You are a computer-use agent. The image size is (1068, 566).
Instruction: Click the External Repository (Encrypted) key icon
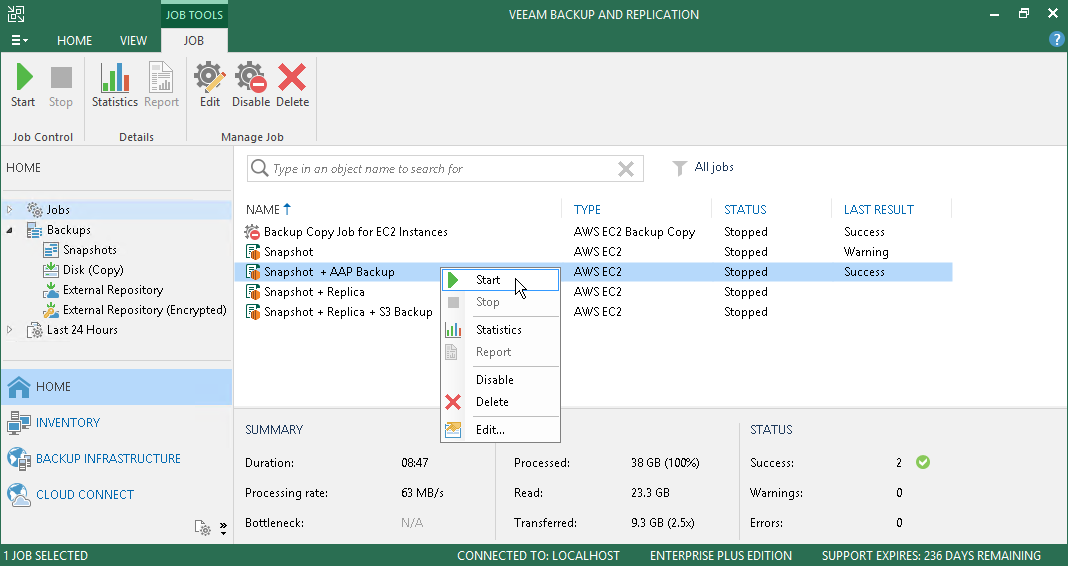coord(51,310)
